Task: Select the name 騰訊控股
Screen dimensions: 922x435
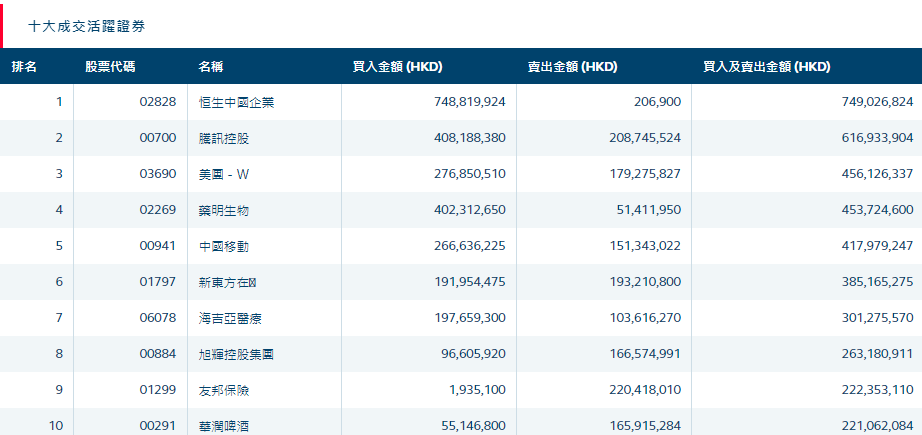Action: (x=224, y=139)
